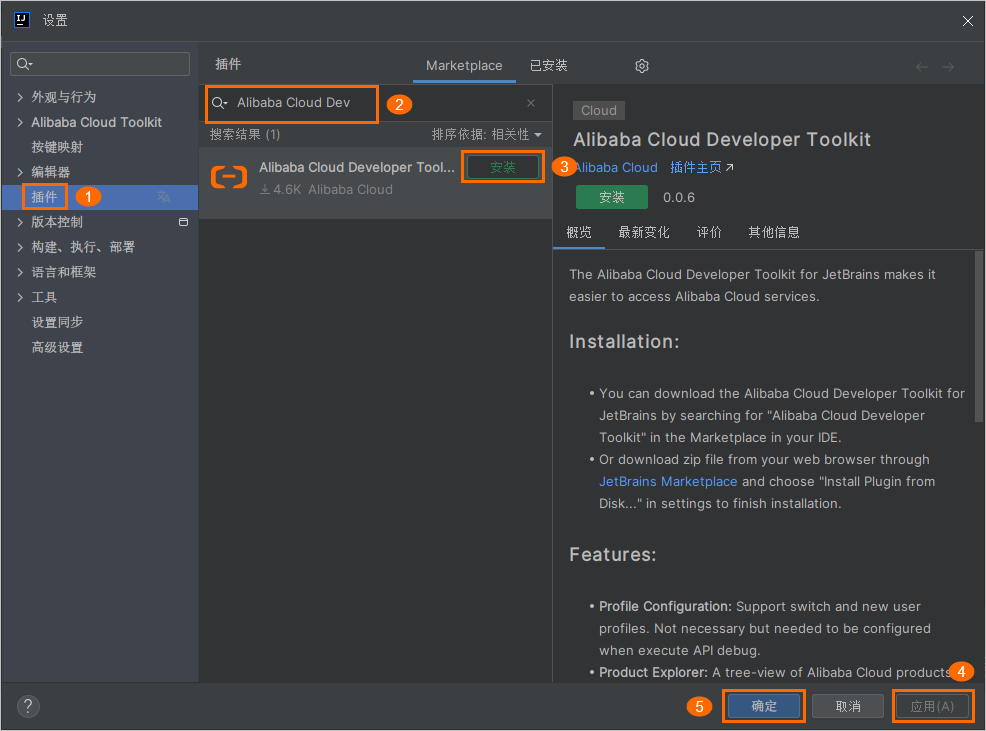Expand the 外观与行为 tree node
The image size is (986, 731).
pyautogui.click(x=20, y=97)
